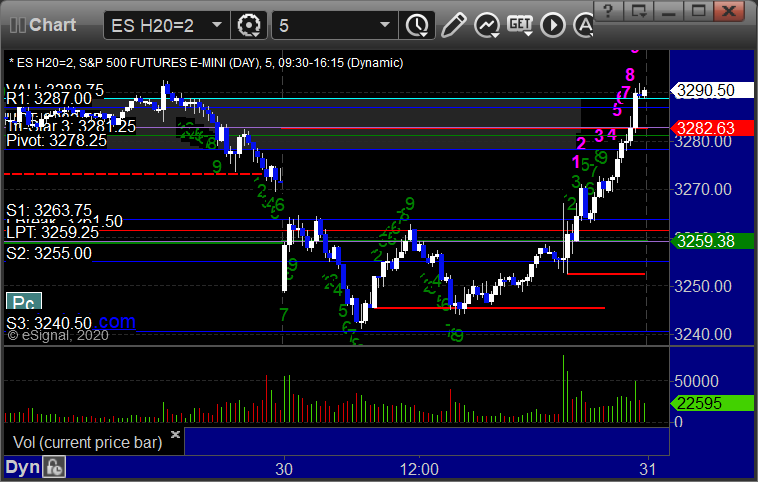Open the window link options dropdown icon

639,10
